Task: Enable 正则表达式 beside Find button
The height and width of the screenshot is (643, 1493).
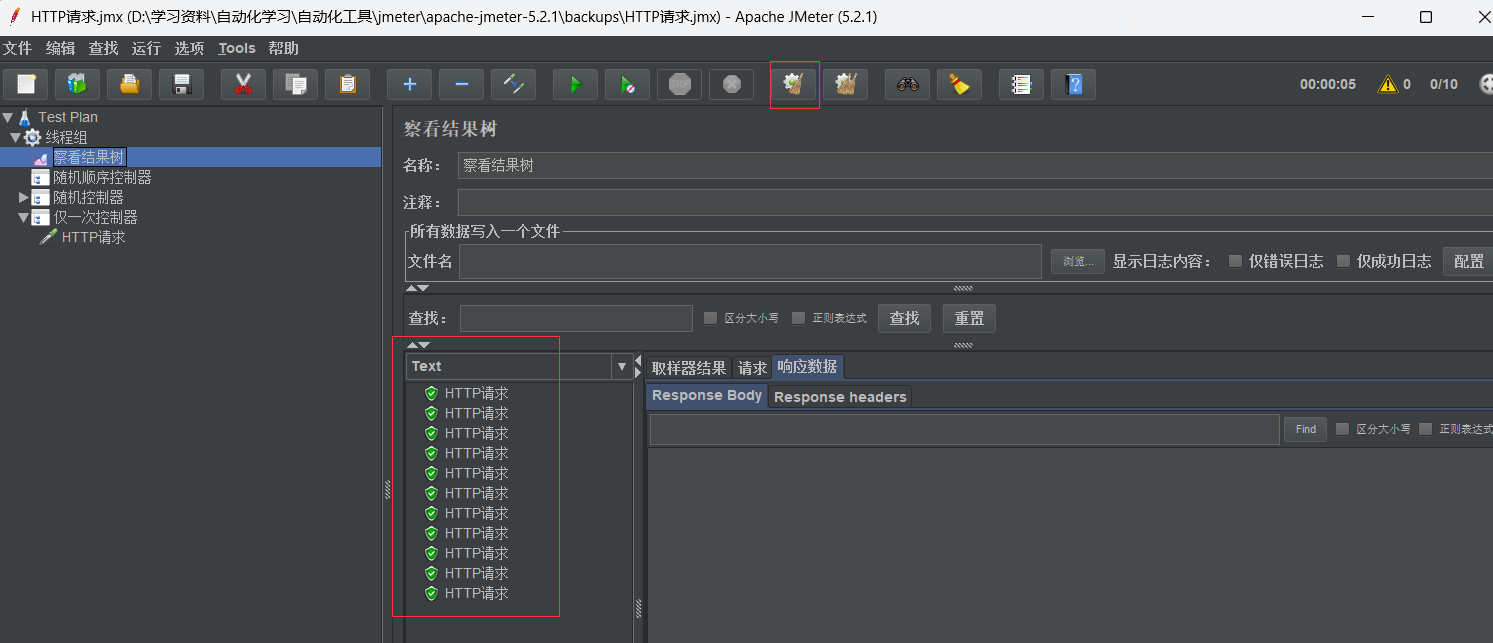Action: click(x=1425, y=429)
